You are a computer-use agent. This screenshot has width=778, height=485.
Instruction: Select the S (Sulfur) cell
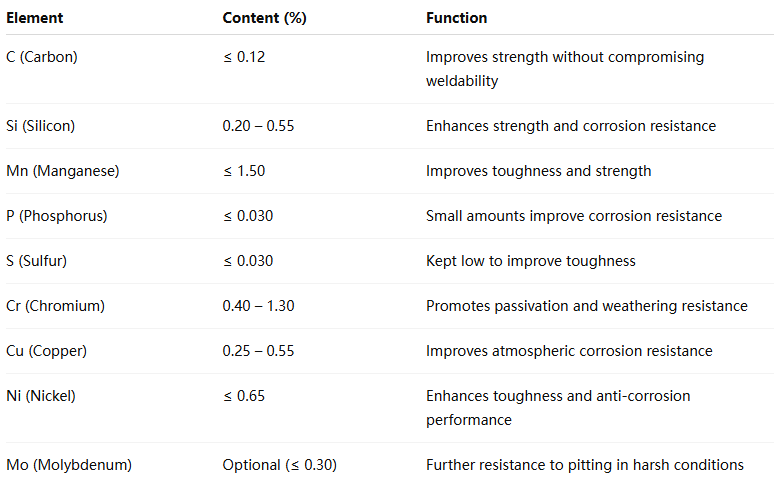point(36,261)
